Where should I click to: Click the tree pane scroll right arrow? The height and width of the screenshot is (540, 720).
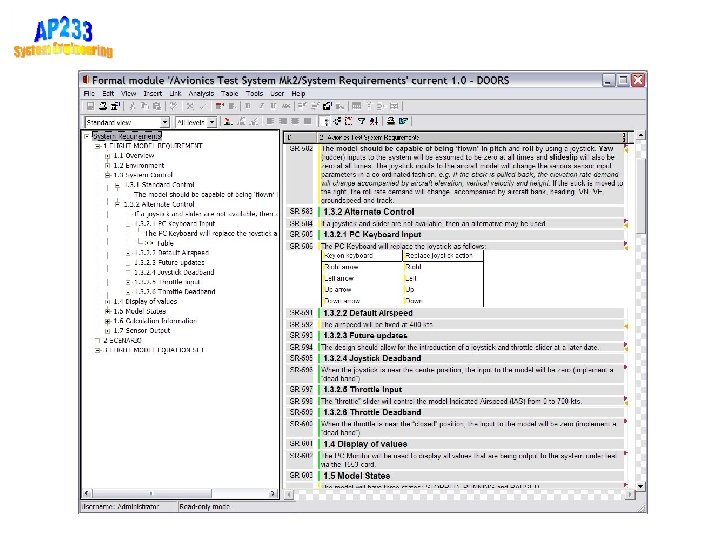[273, 494]
